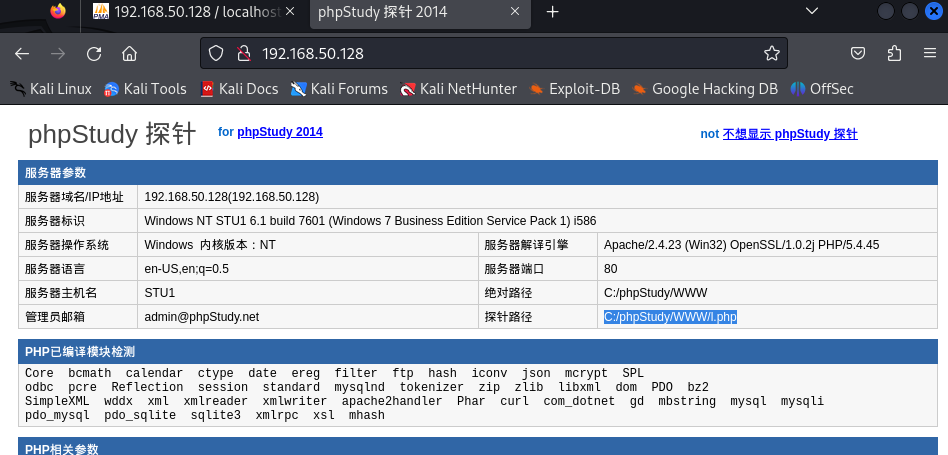The width and height of the screenshot is (948, 455).
Task: Open the Pocket save icon
Action: click(858, 53)
